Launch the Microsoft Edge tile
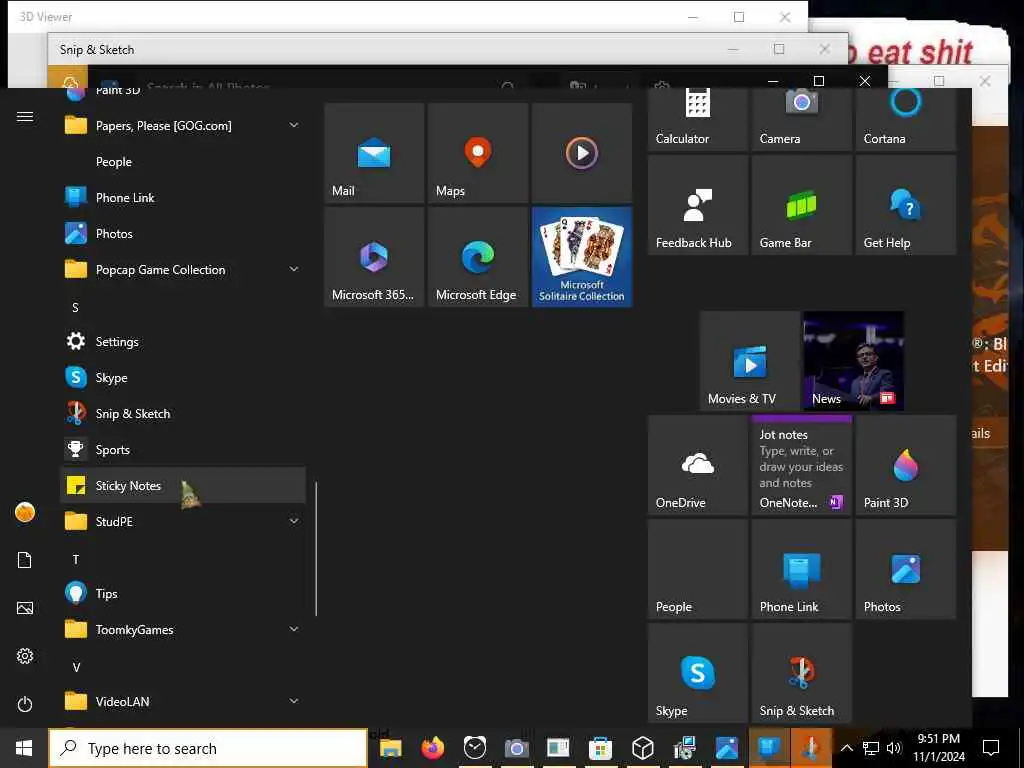The width and height of the screenshot is (1024, 768). pyautogui.click(x=477, y=257)
